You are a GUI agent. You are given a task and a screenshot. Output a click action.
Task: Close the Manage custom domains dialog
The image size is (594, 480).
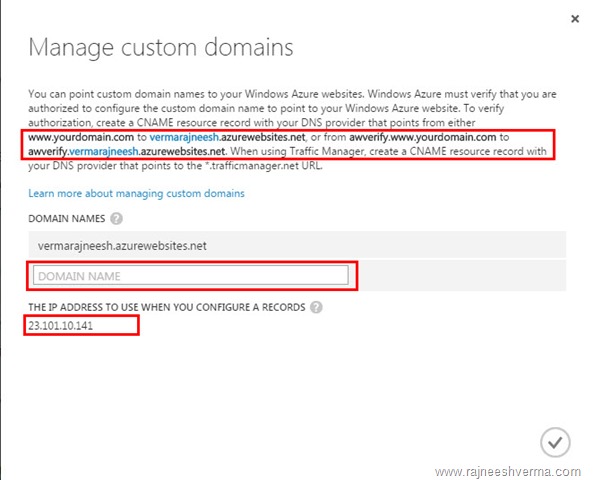click(575, 19)
